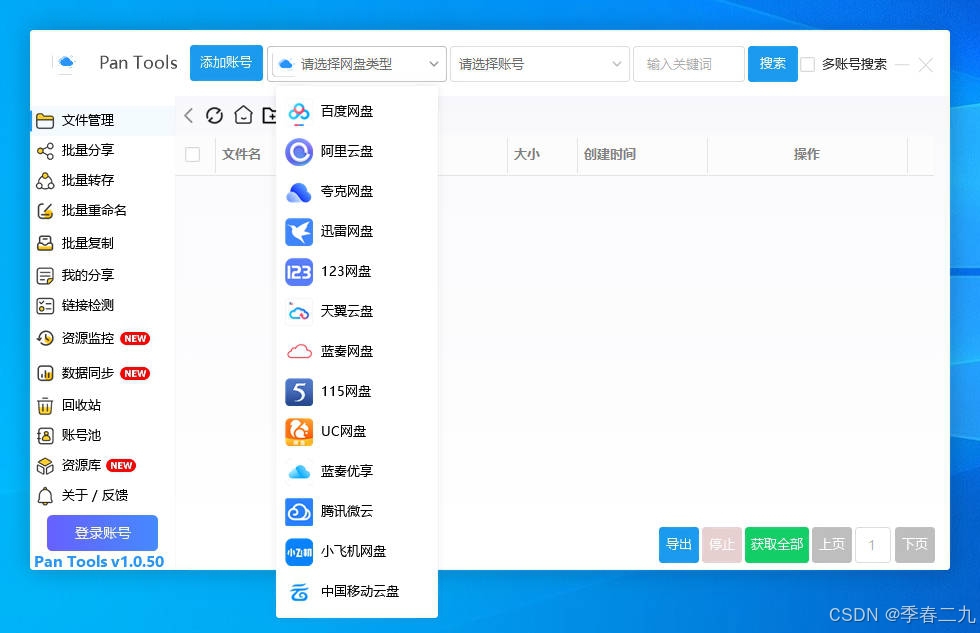Image resolution: width=980 pixels, height=633 pixels.
Task: Open the 文件管理 folder icon
Action: 45,121
